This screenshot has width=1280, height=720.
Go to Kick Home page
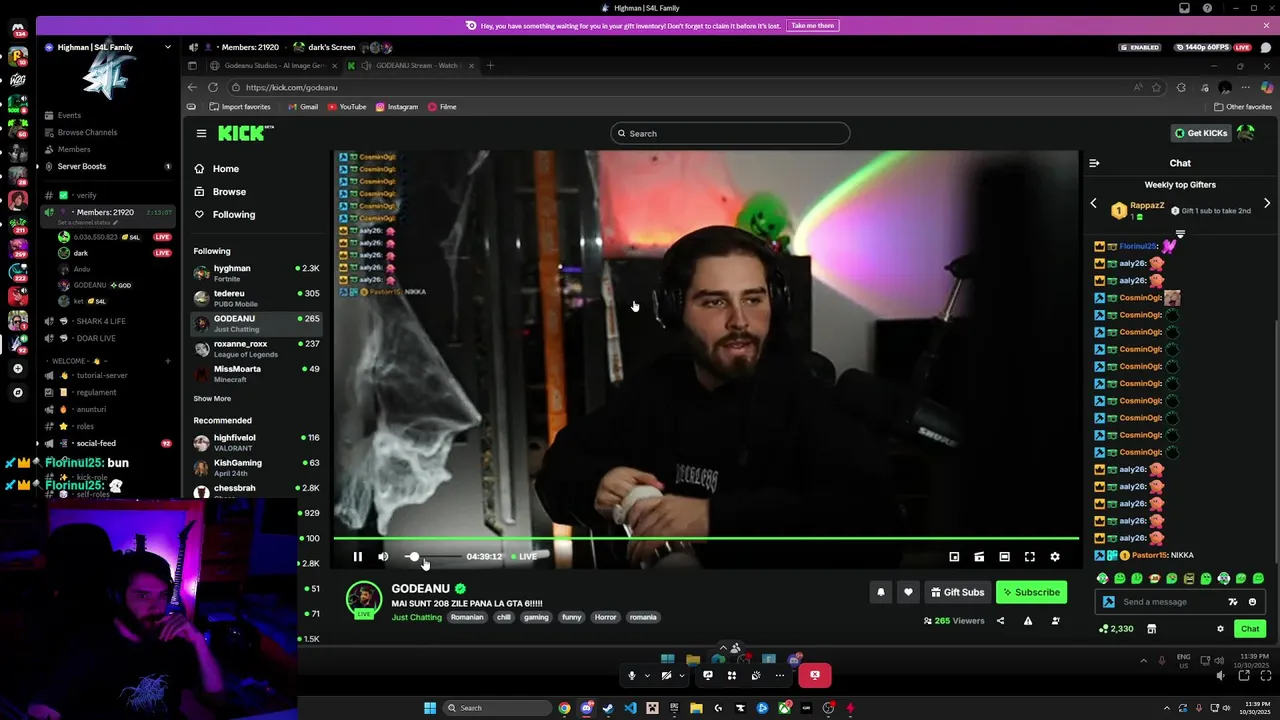point(217,169)
